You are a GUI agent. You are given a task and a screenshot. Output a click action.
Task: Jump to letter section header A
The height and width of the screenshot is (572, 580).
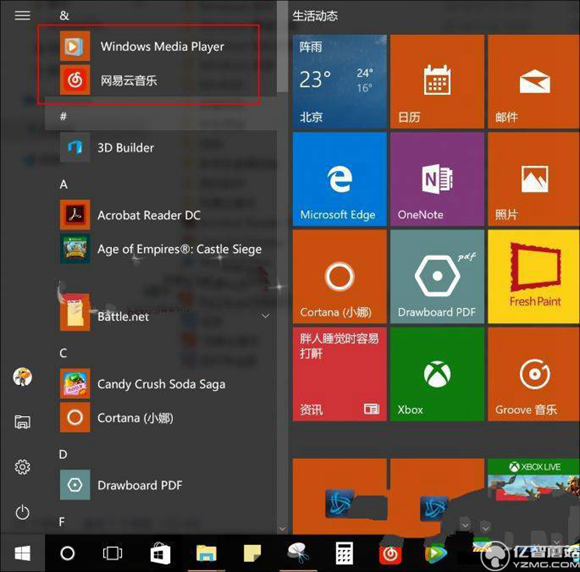coord(64,184)
